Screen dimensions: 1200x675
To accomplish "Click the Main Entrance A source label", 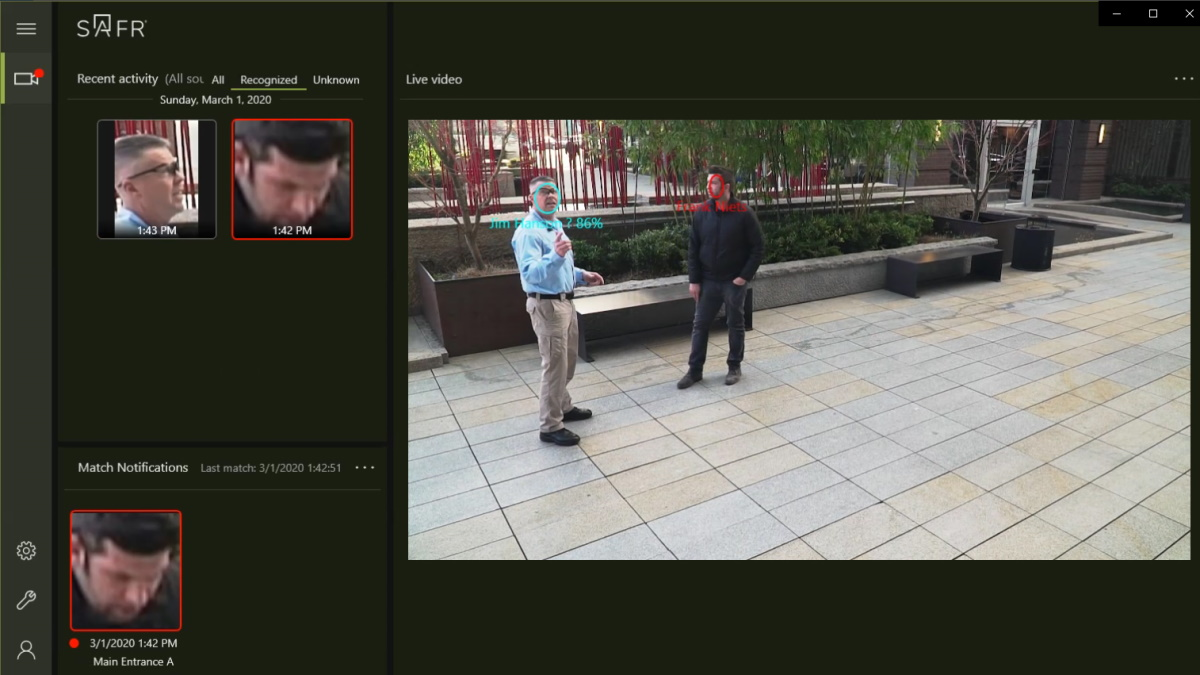I will (x=135, y=661).
